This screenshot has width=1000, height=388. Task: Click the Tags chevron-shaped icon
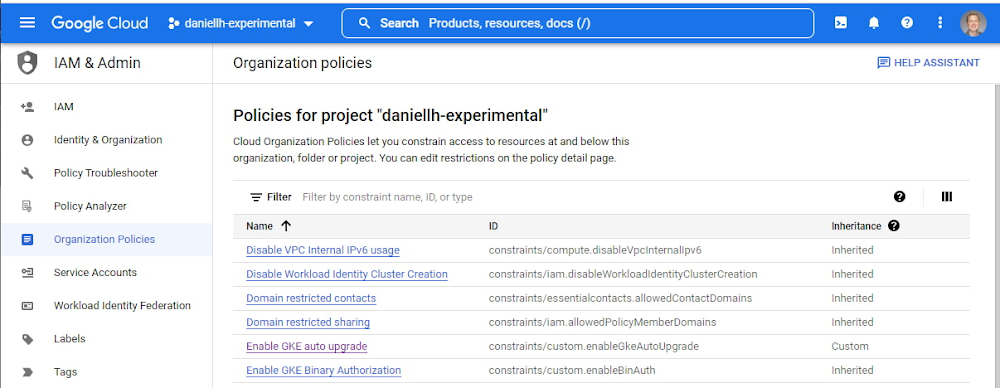point(27,372)
